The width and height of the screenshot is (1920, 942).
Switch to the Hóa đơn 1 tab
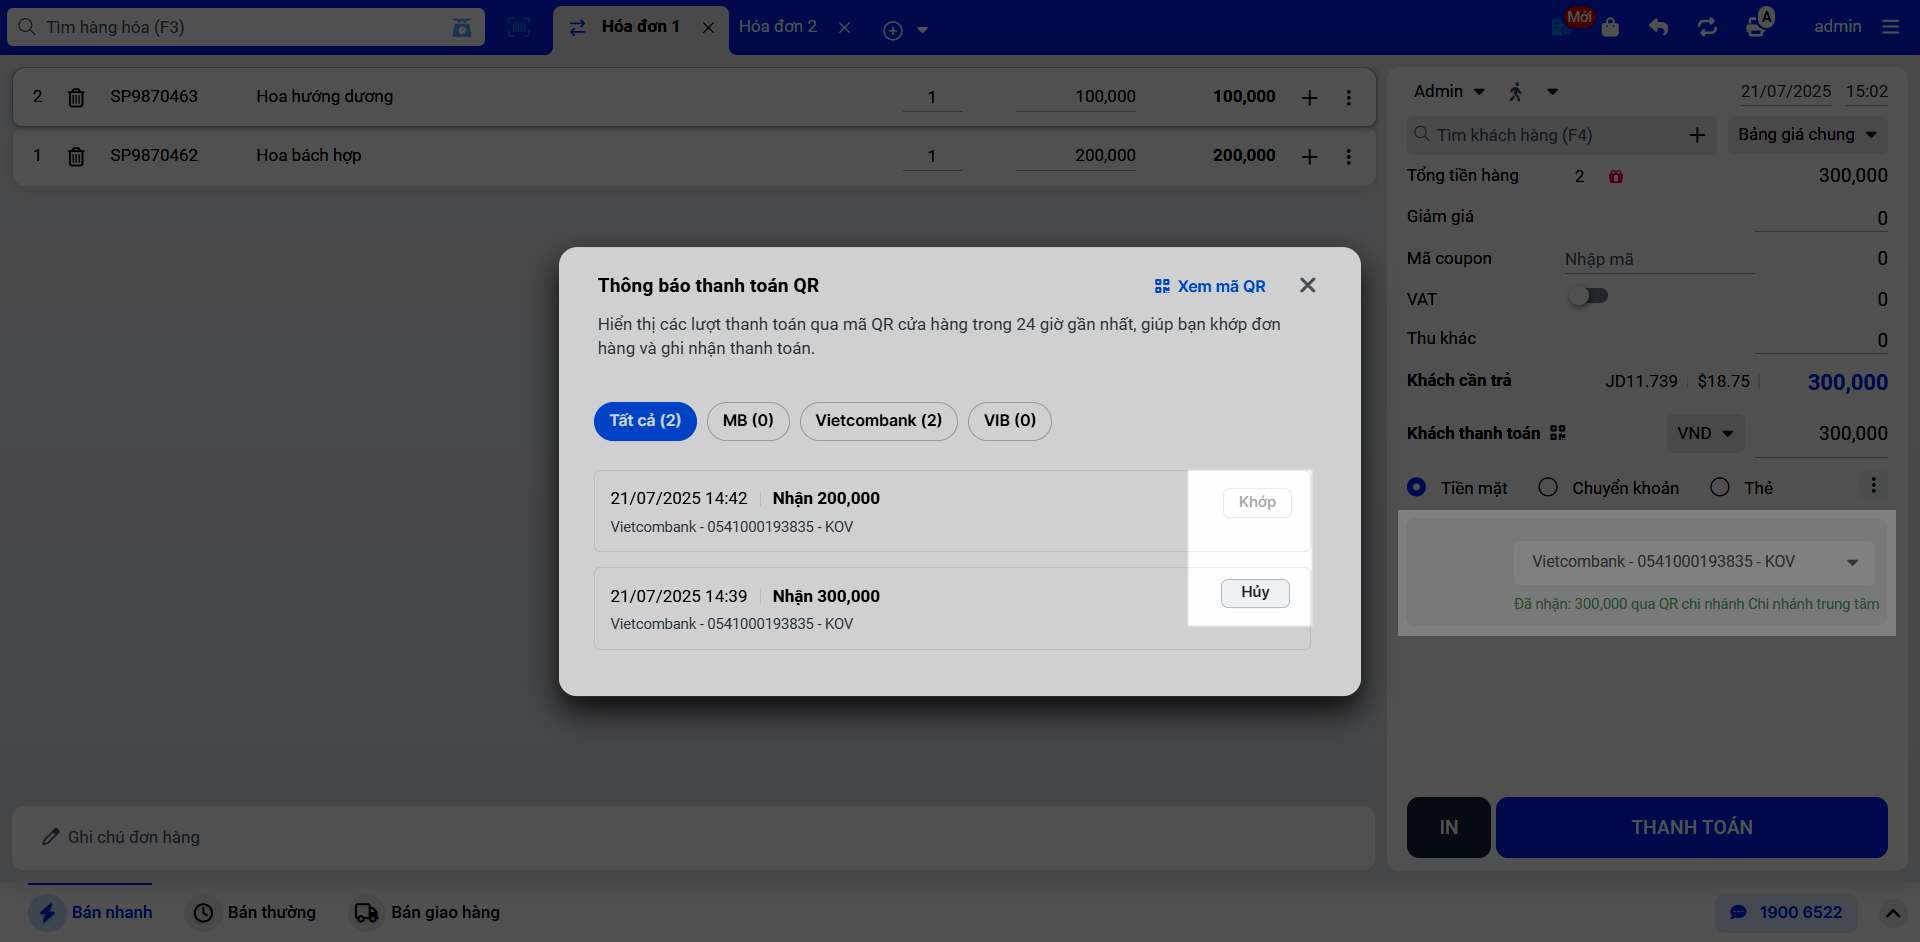[x=640, y=27]
